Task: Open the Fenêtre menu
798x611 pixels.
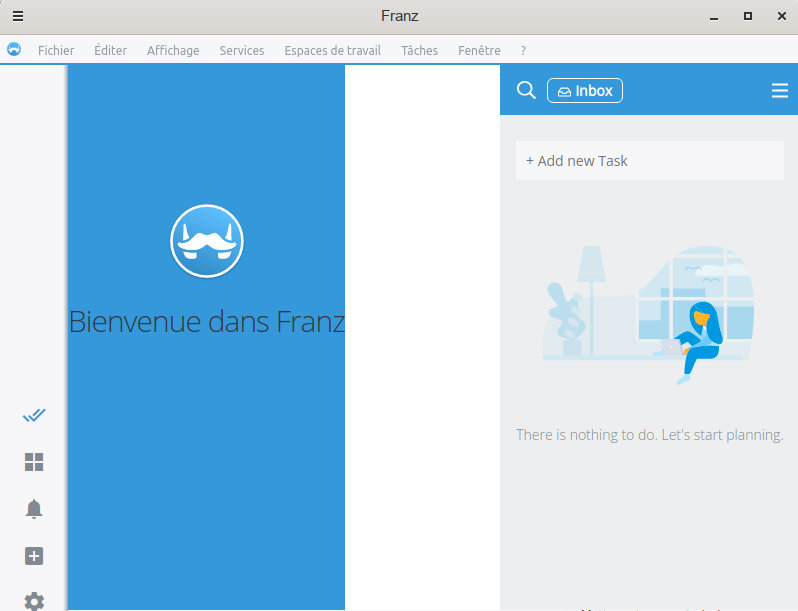Action: pyautogui.click(x=479, y=50)
